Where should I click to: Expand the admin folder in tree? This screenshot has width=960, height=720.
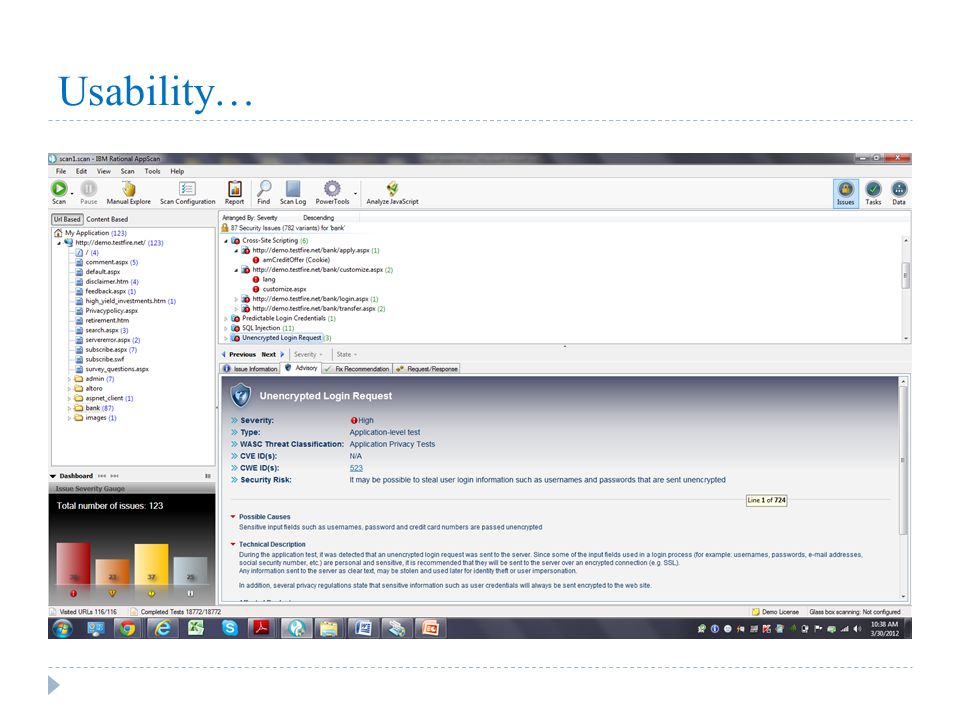pos(69,380)
